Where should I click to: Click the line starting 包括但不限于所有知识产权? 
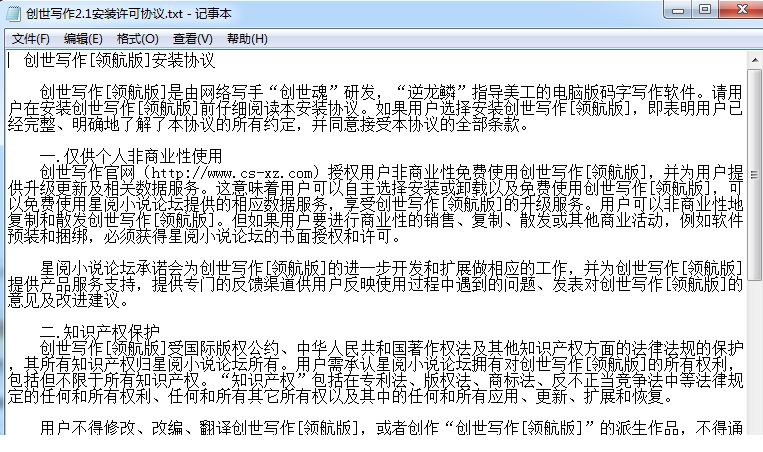pos(375,380)
